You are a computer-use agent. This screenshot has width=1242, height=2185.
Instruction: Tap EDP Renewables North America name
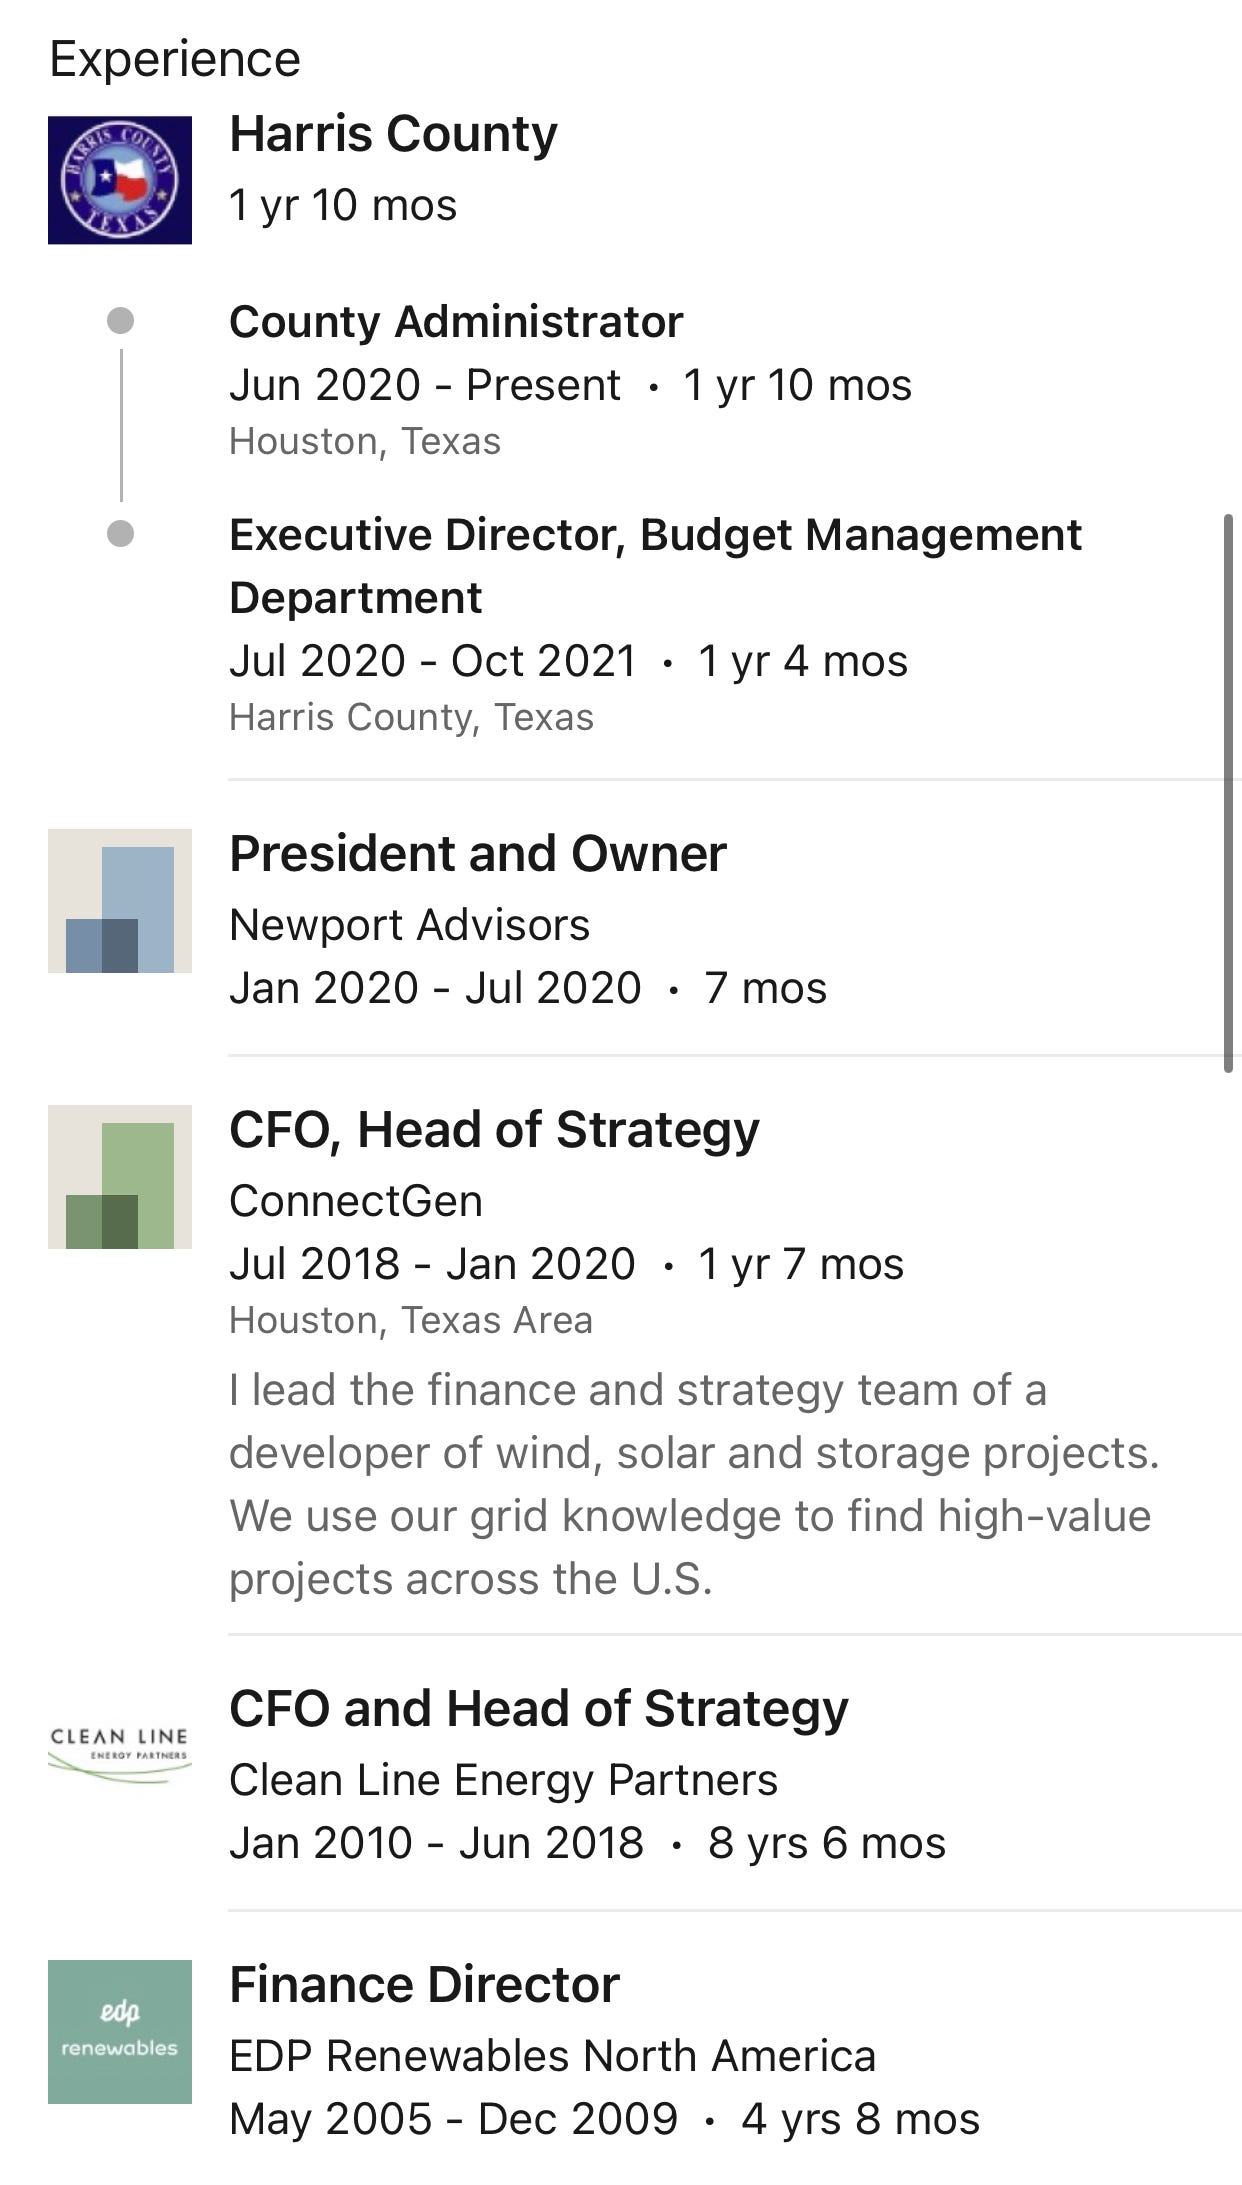(552, 2056)
